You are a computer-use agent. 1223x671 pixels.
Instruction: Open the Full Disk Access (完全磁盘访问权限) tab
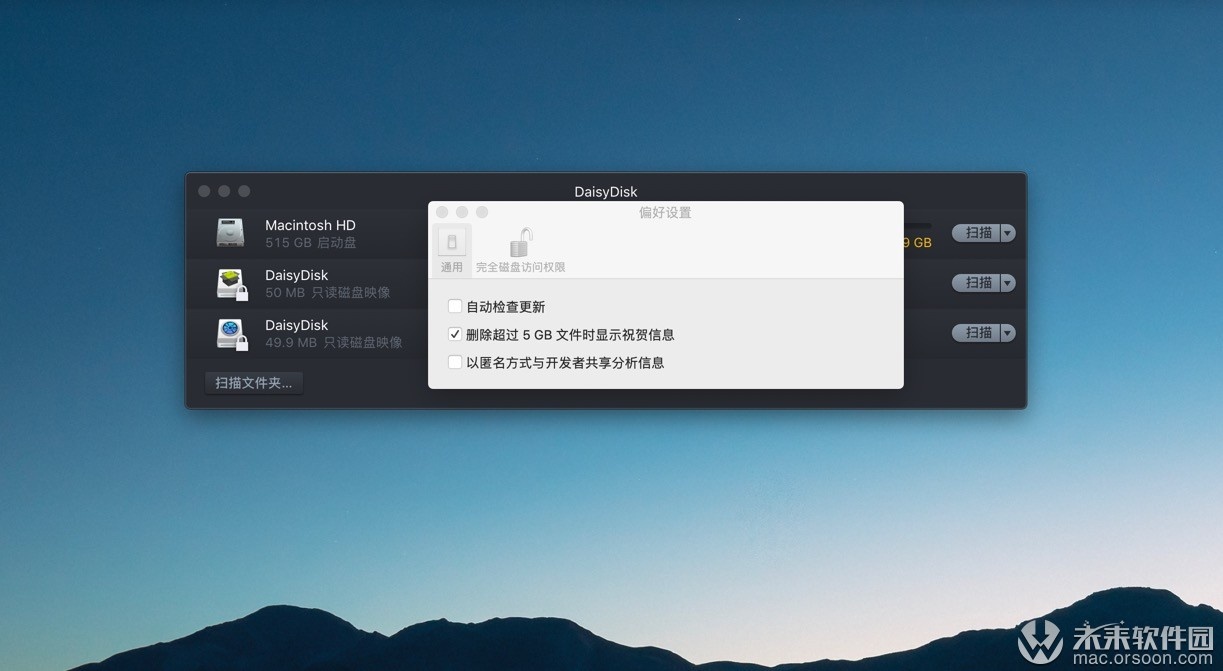click(x=520, y=251)
